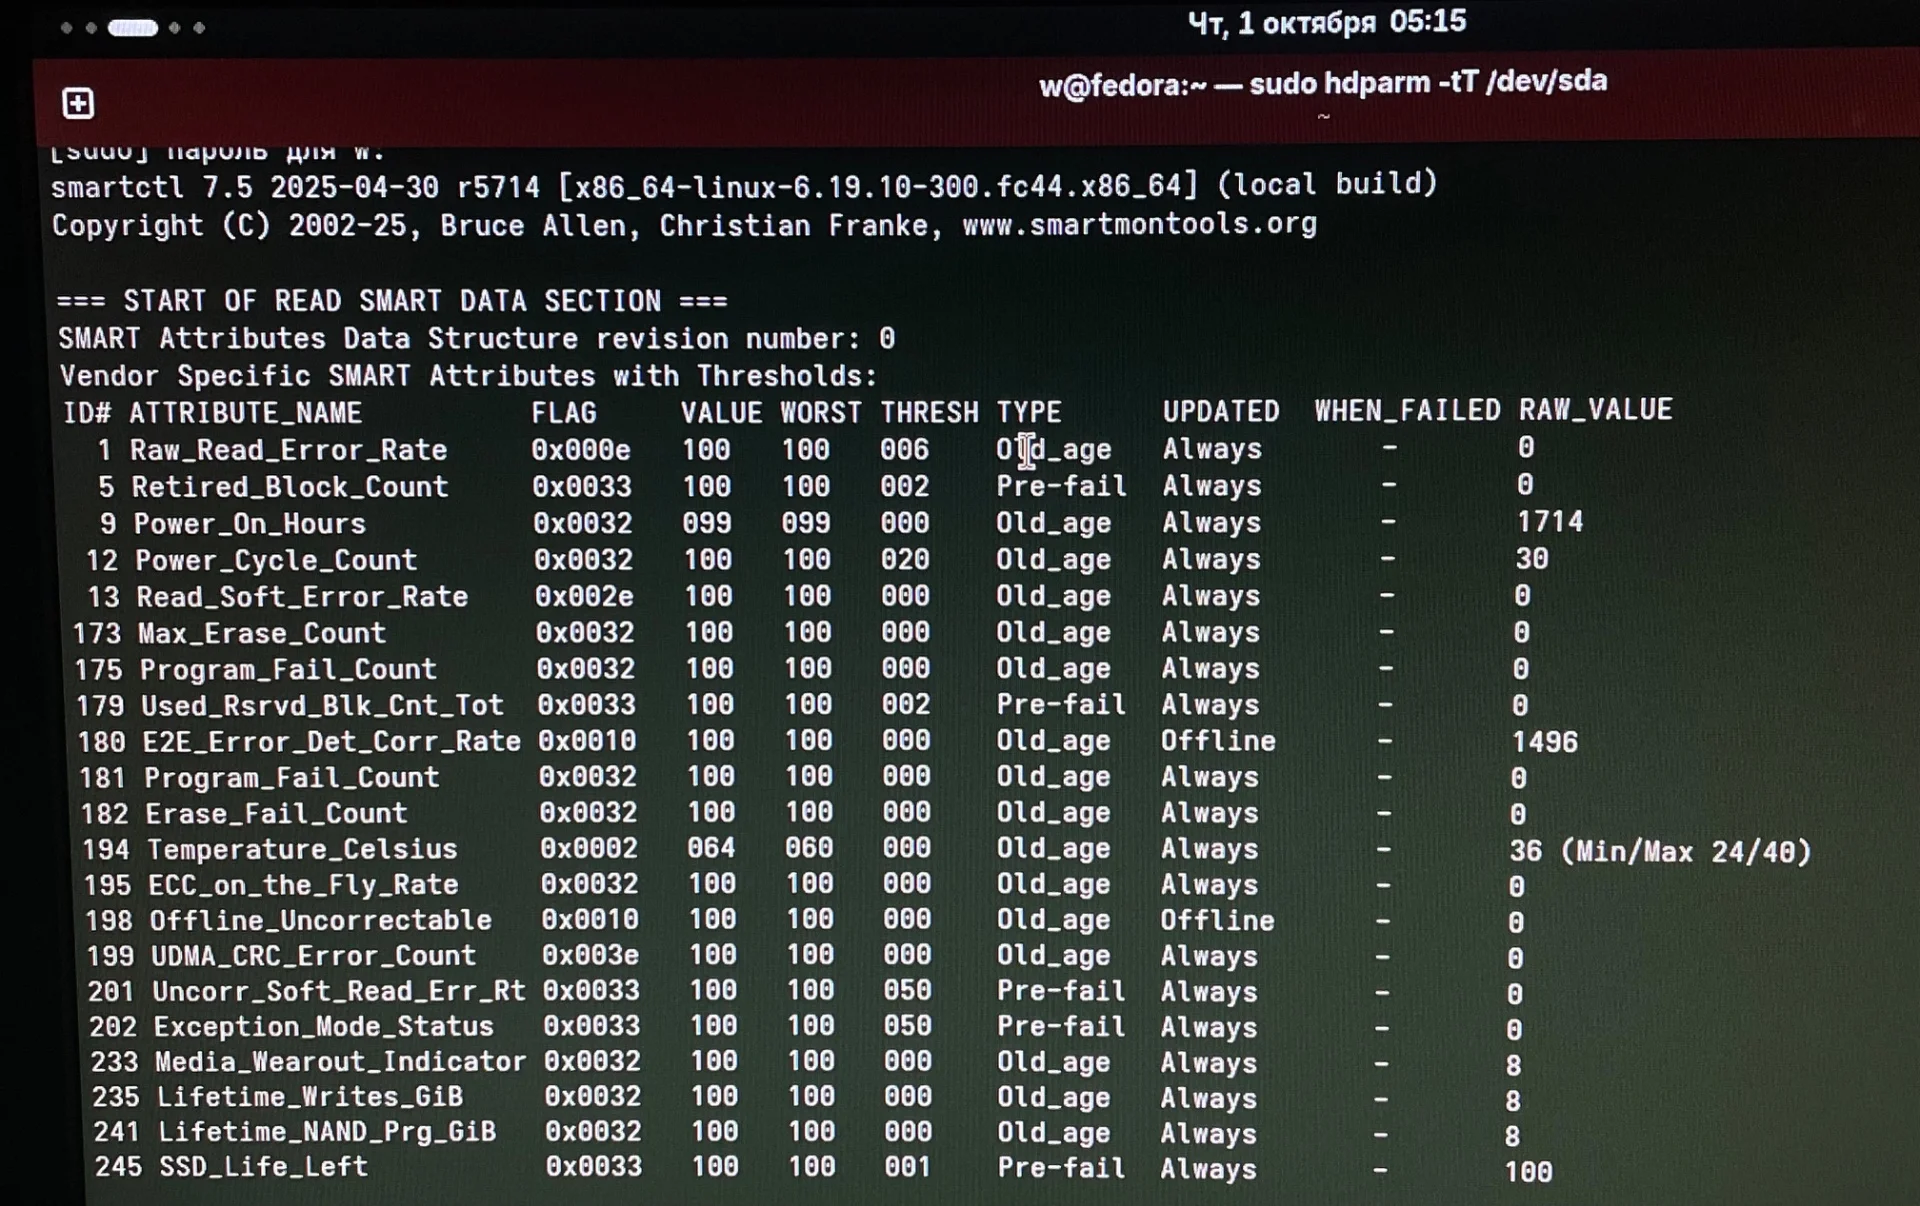Open the clock and calendar in top bar
The height and width of the screenshot is (1206, 1920).
pyautogui.click(x=1326, y=22)
